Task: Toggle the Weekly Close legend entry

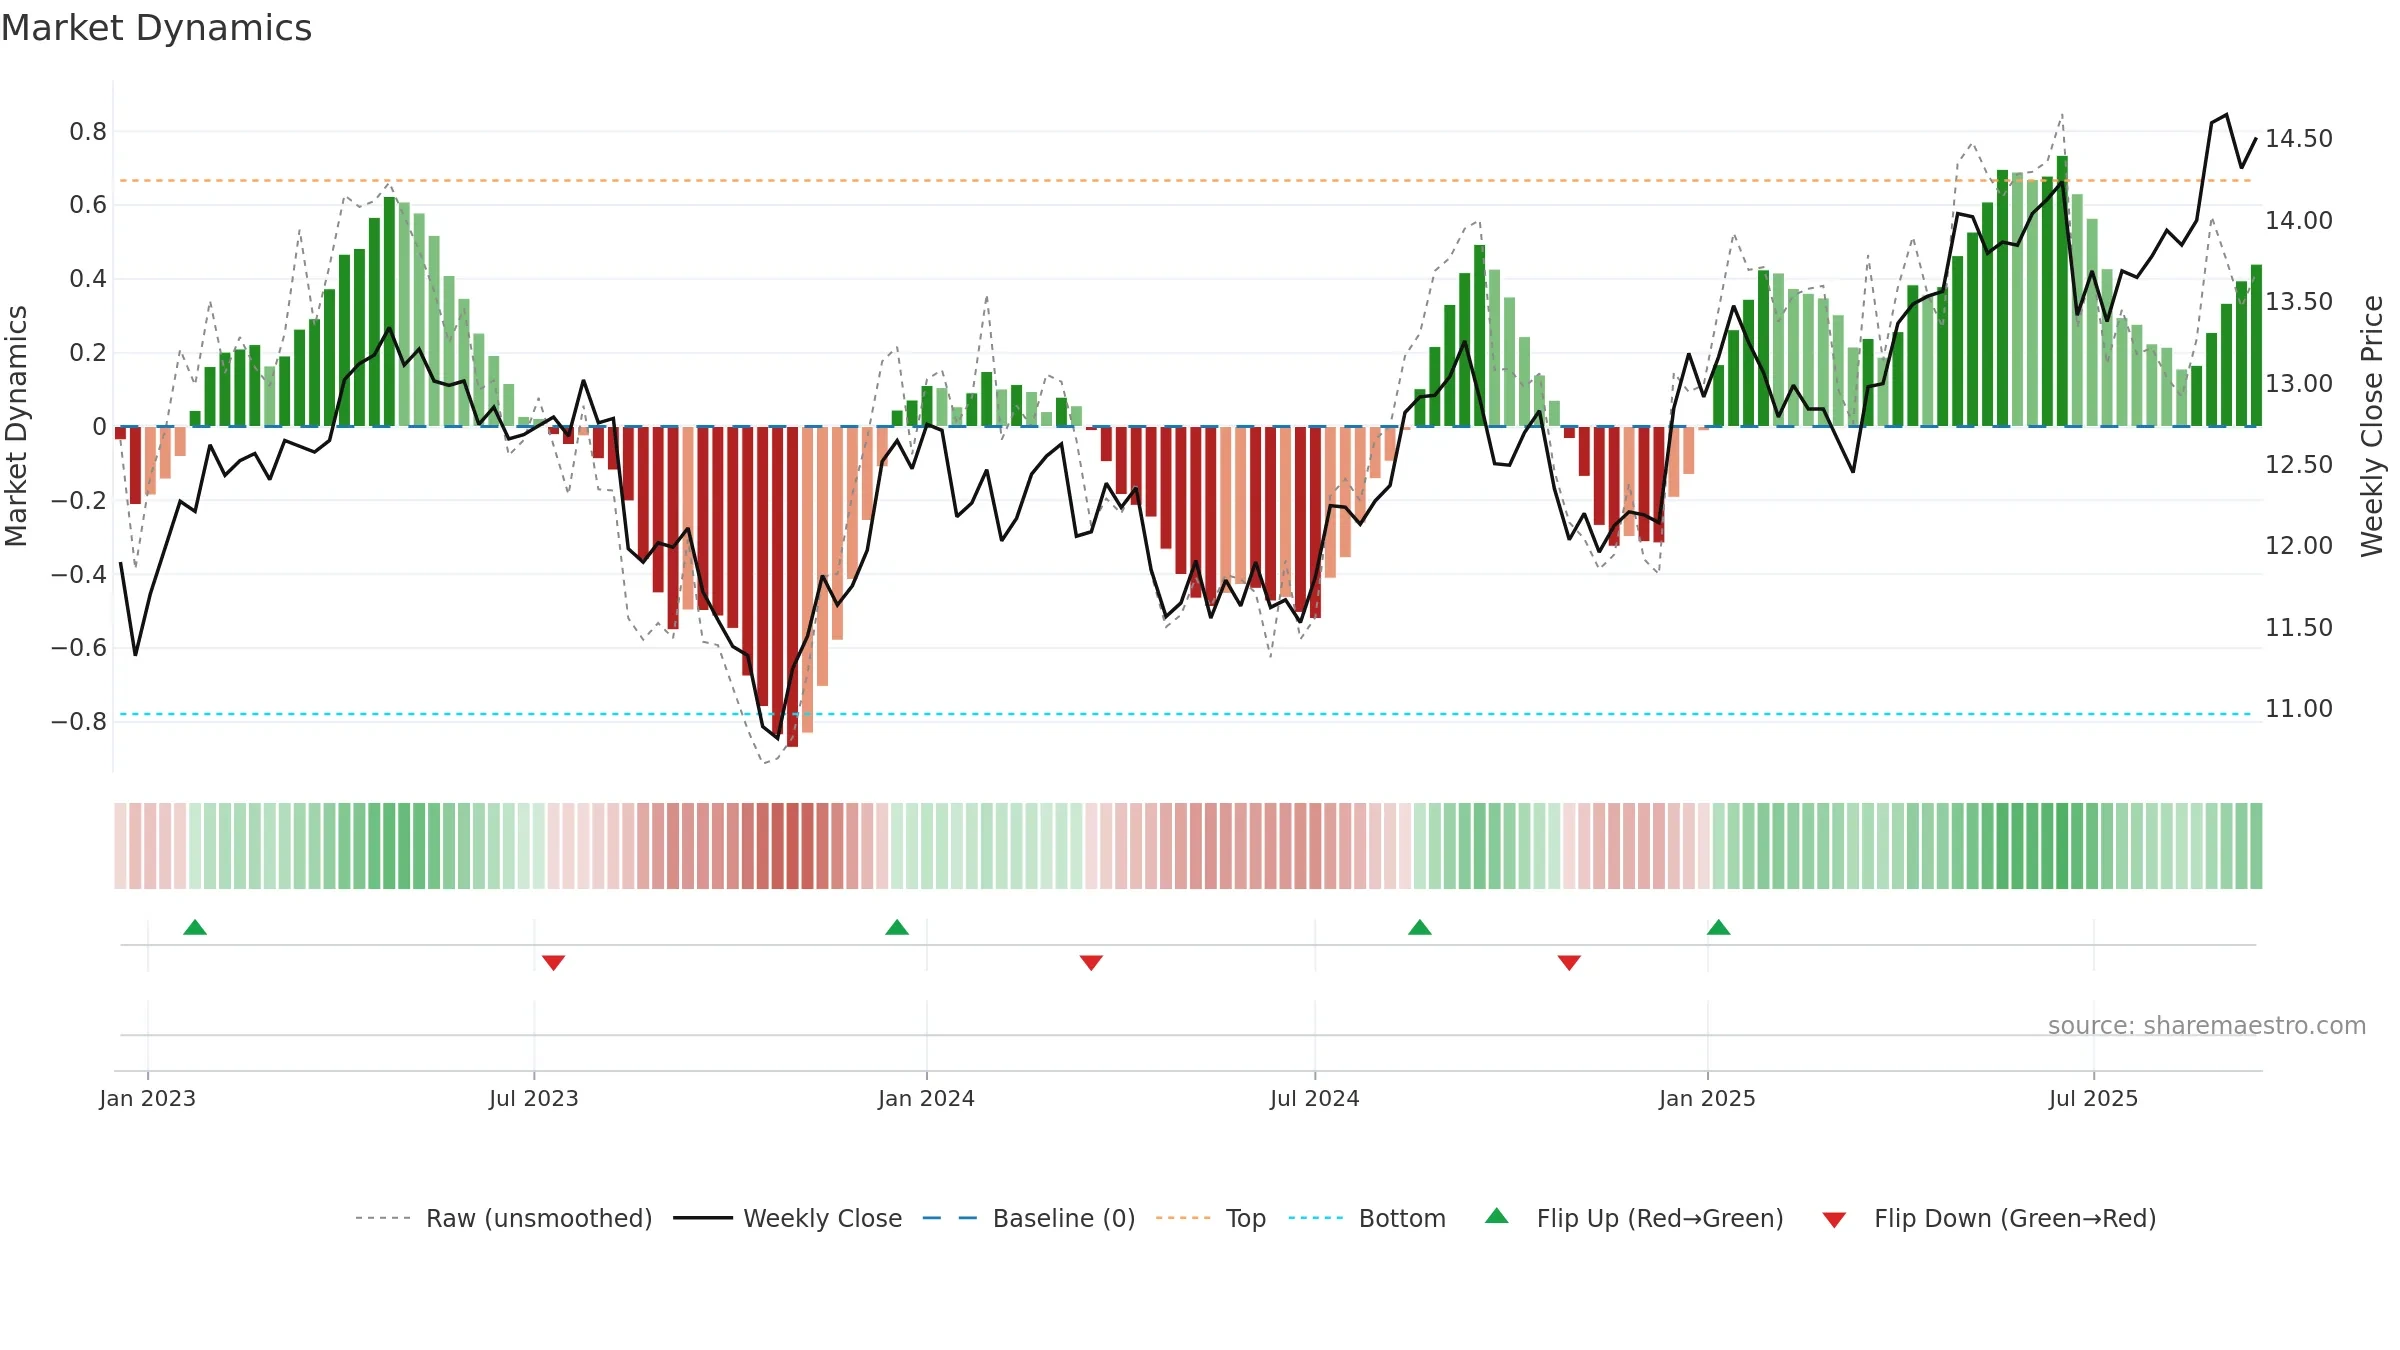Action: click(x=787, y=1218)
